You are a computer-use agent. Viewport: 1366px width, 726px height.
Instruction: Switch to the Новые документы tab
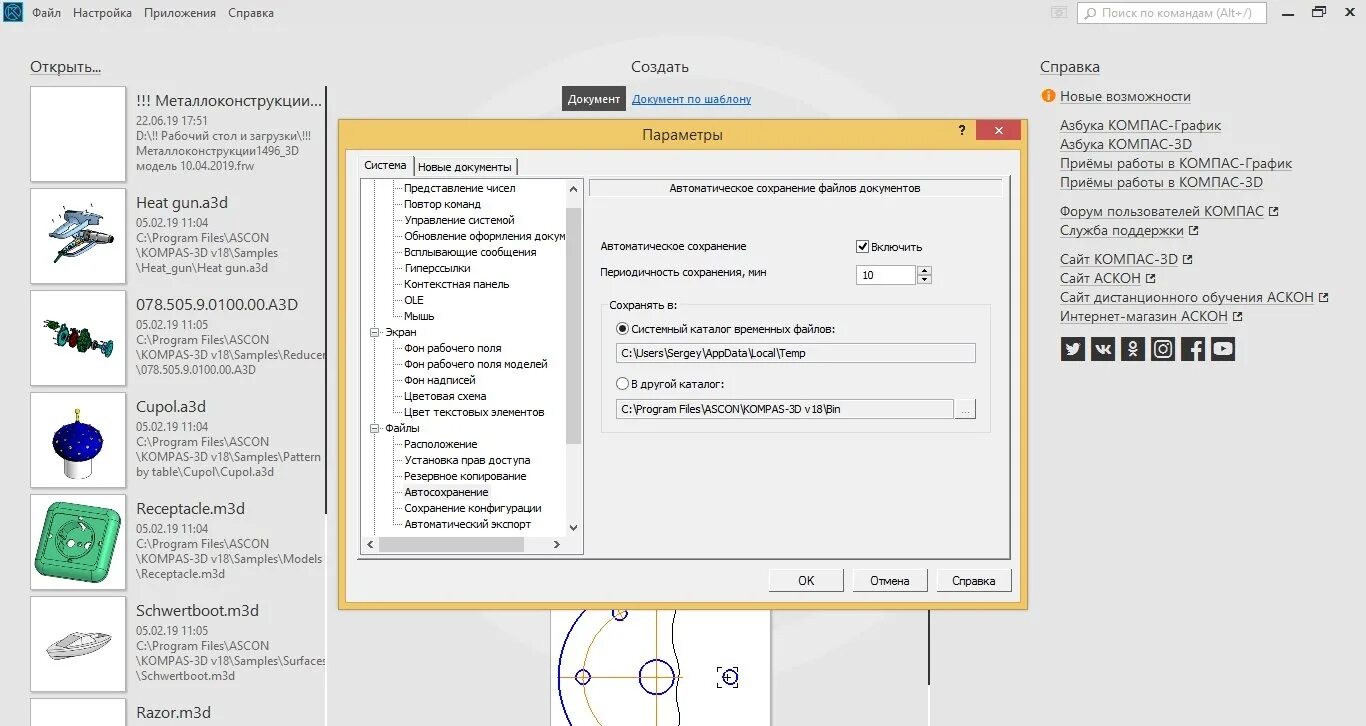tap(465, 167)
